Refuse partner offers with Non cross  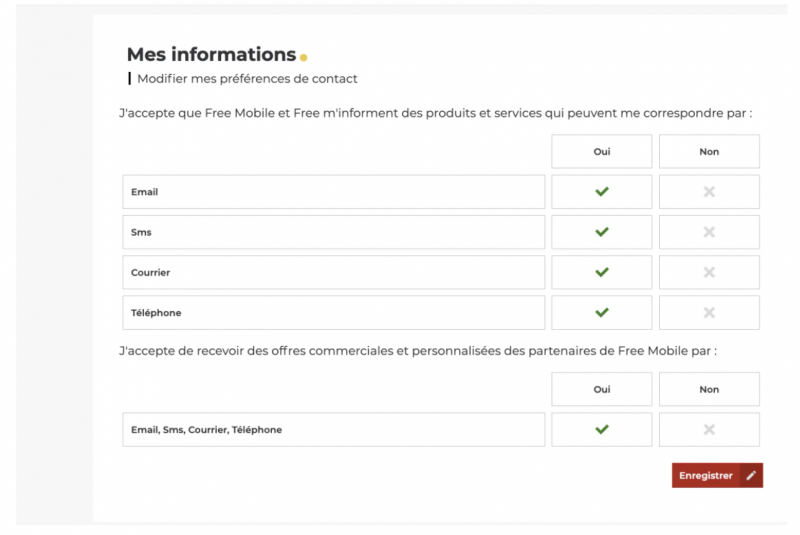[x=709, y=429]
